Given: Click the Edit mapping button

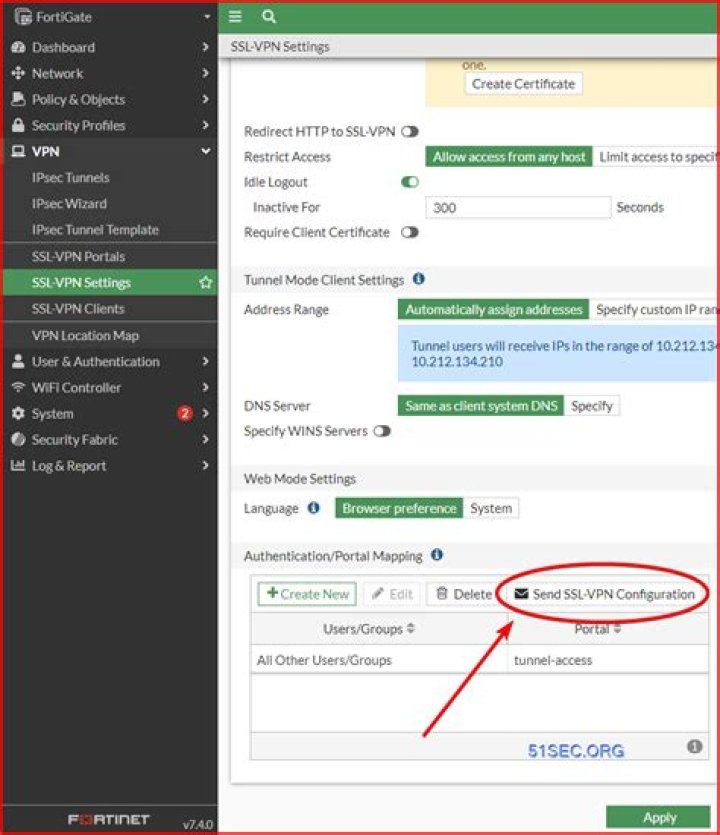Looking at the screenshot, I should coord(392,594).
